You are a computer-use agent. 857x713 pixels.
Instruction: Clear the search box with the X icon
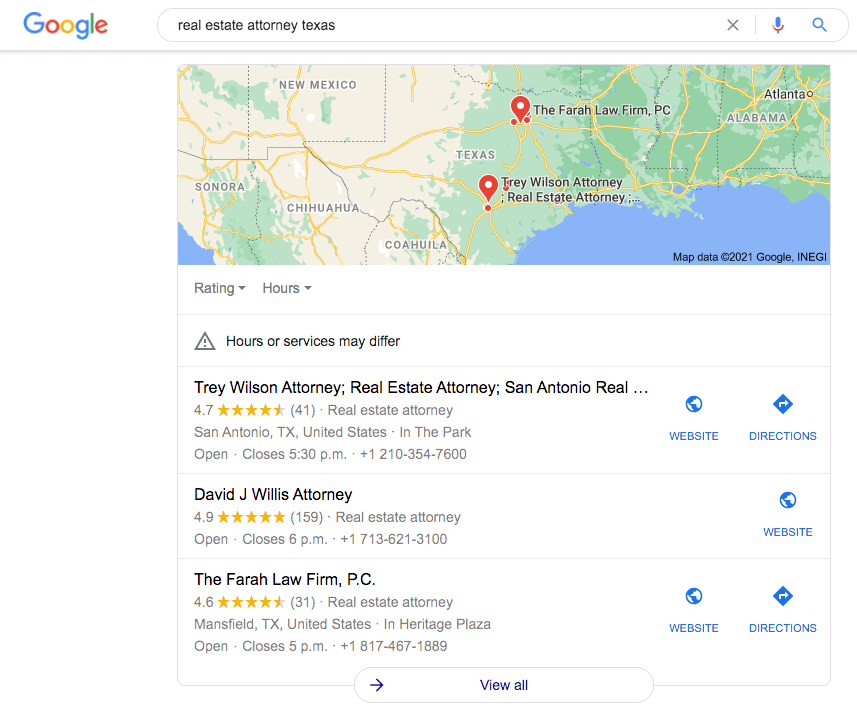point(732,25)
